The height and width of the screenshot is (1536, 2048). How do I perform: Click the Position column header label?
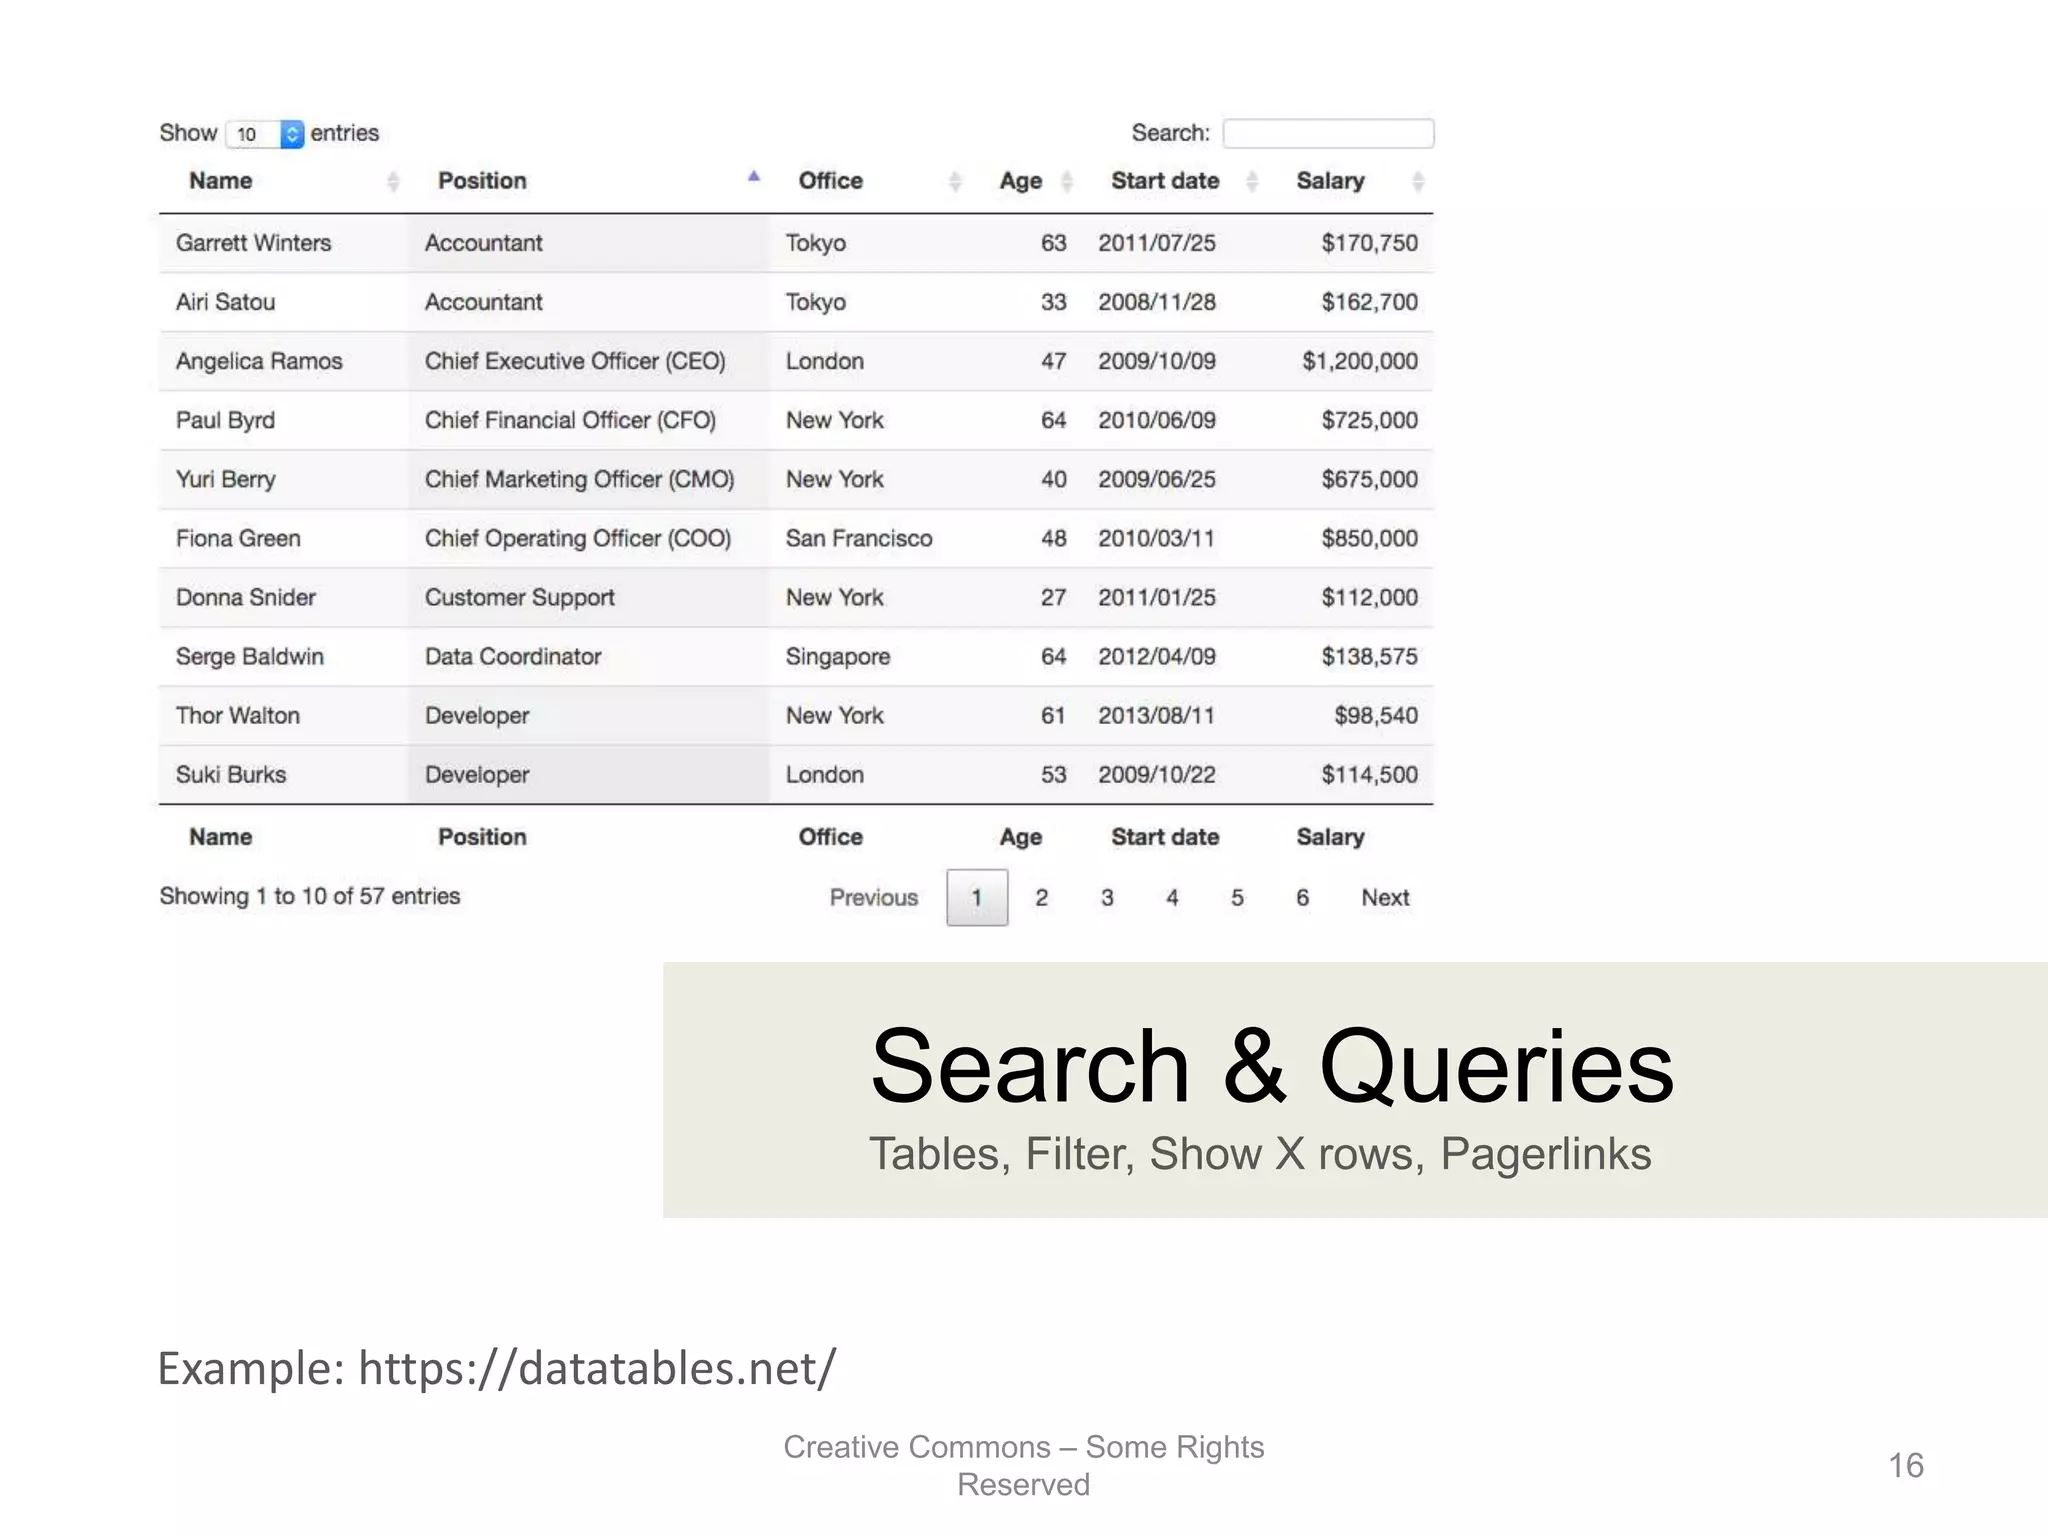[482, 181]
